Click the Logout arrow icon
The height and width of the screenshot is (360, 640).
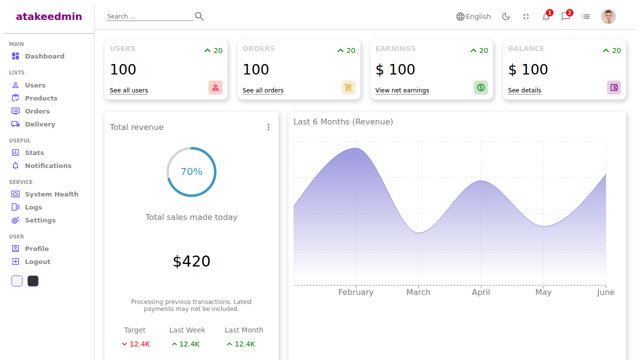point(16,262)
